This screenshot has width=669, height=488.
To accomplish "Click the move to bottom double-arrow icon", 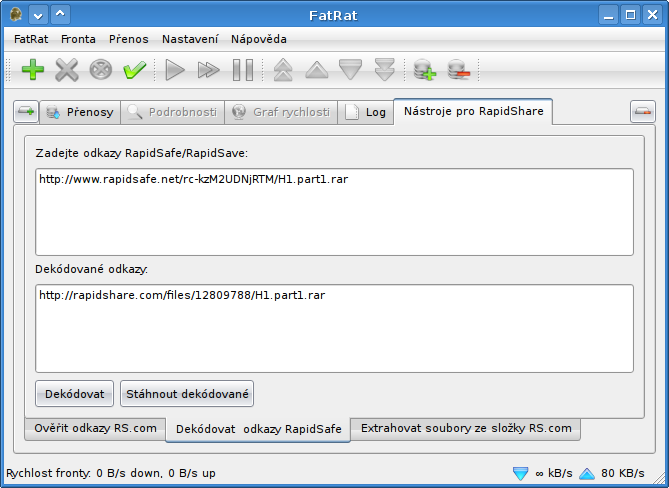I will point(384,70).
